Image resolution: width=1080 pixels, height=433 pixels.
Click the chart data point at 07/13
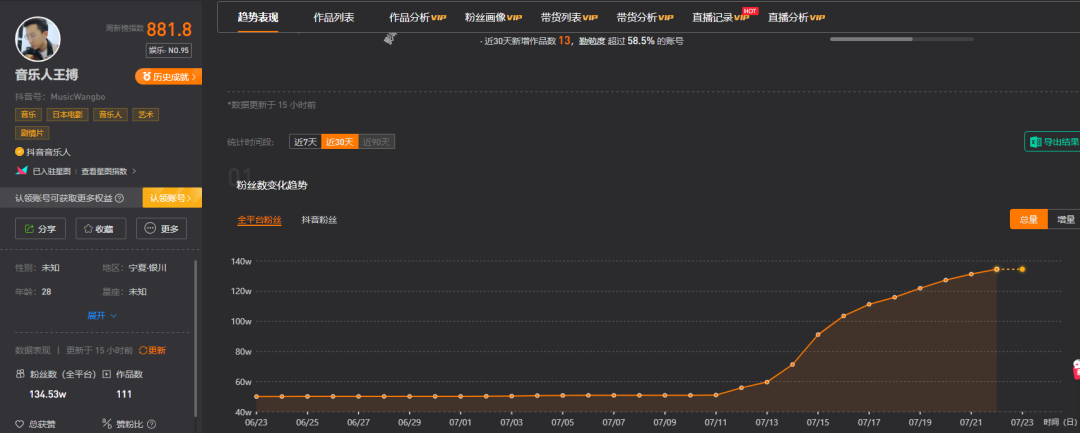pyautogui.click(x=767, y=382)
